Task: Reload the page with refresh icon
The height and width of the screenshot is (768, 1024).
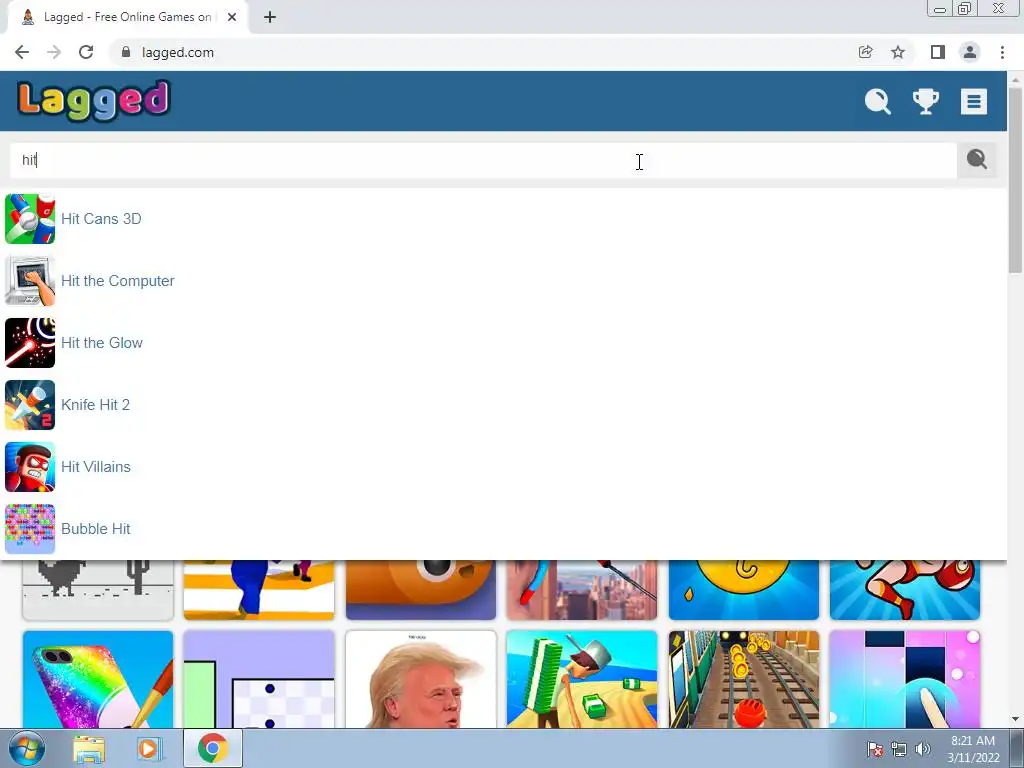Action: [86, 52]
